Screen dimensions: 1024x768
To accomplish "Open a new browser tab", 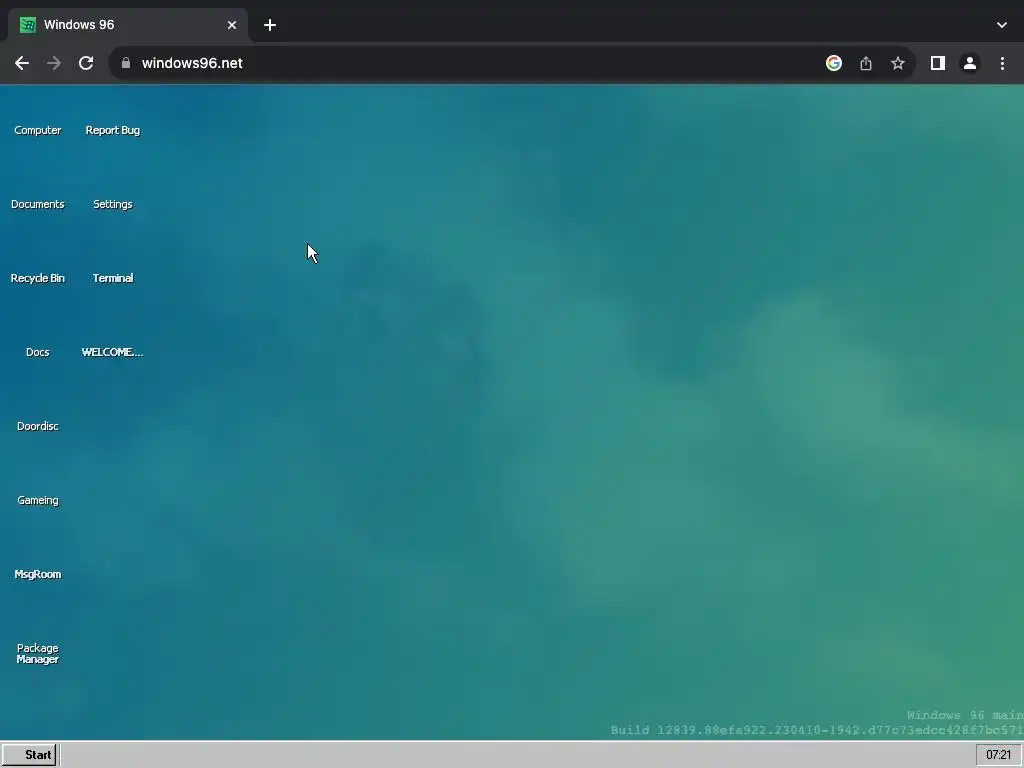I will coord(270,25).
